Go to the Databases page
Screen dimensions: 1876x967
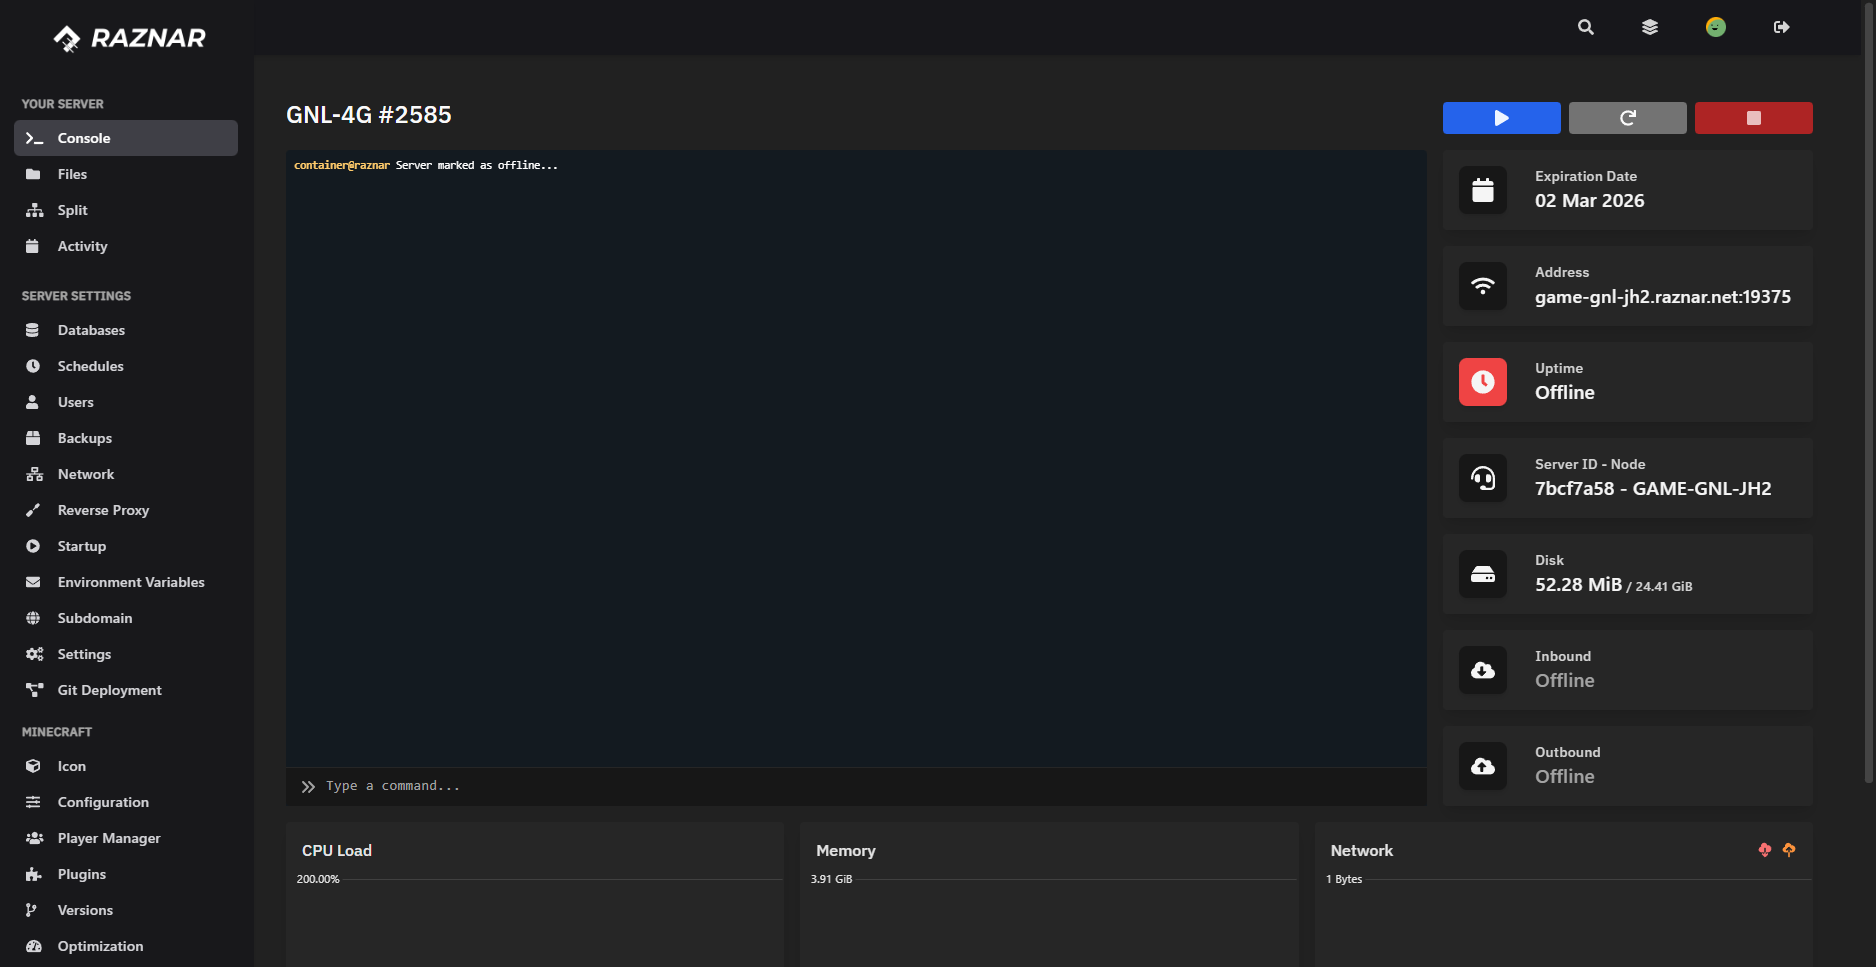click(91, 330)
